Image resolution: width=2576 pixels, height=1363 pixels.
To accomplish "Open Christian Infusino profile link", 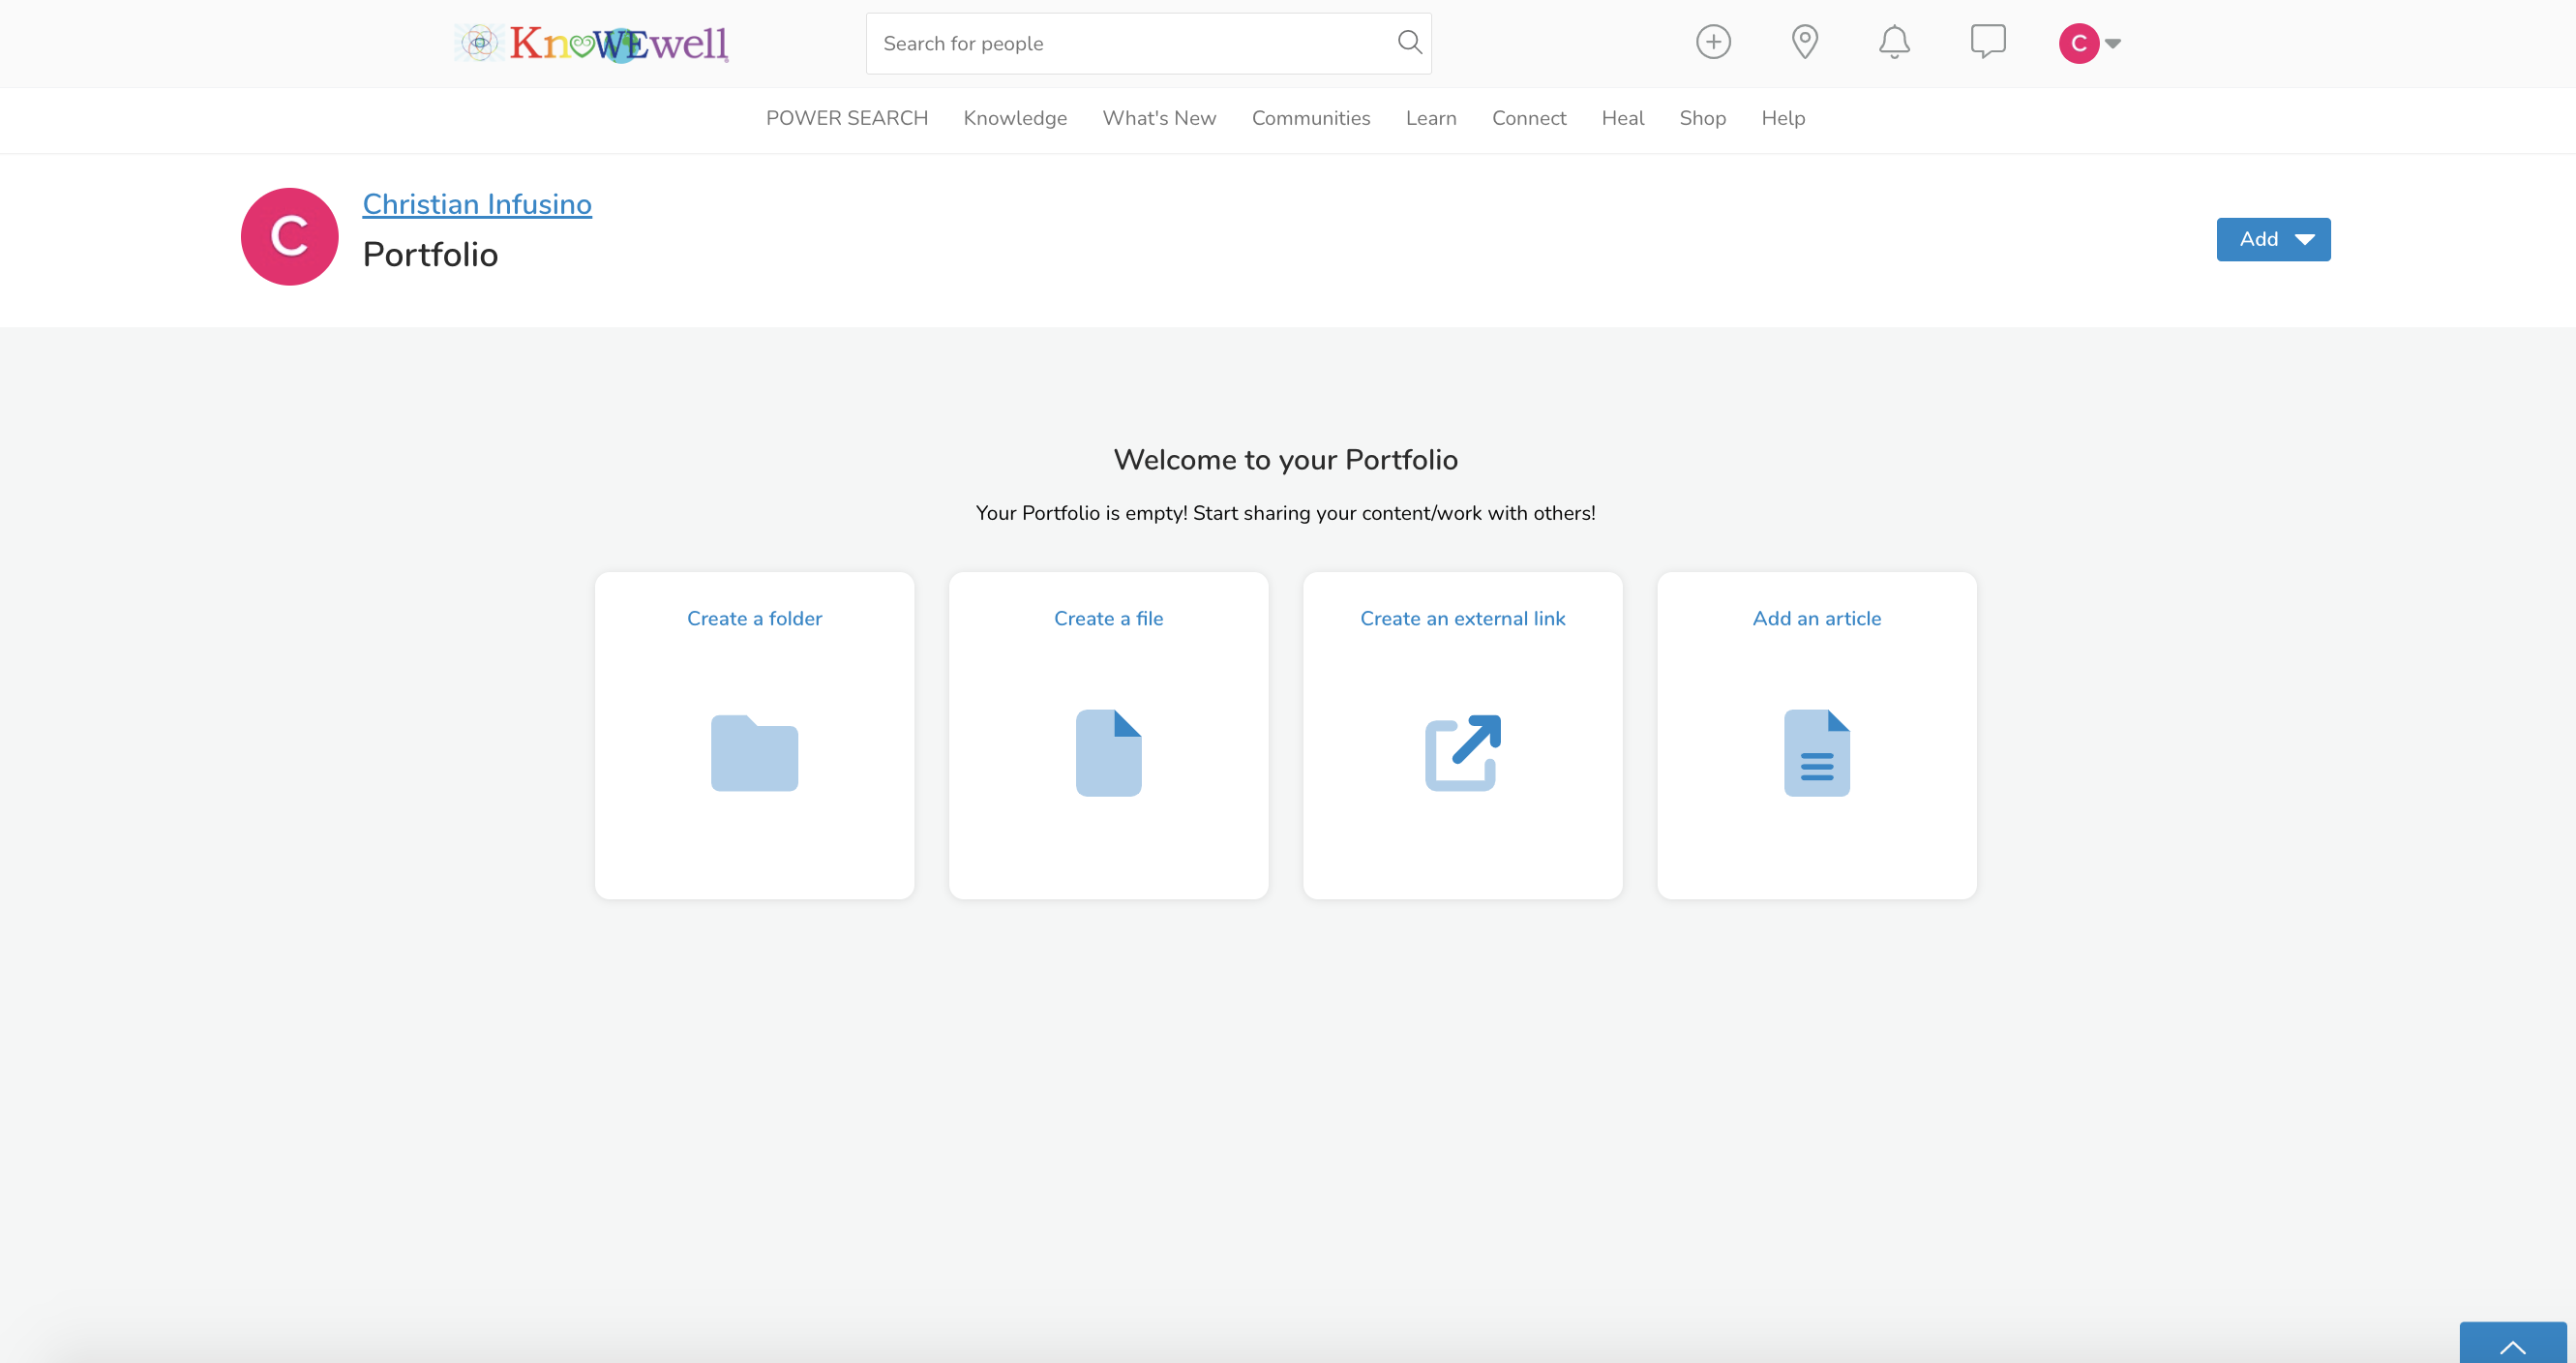I will [x=477, y=204].
